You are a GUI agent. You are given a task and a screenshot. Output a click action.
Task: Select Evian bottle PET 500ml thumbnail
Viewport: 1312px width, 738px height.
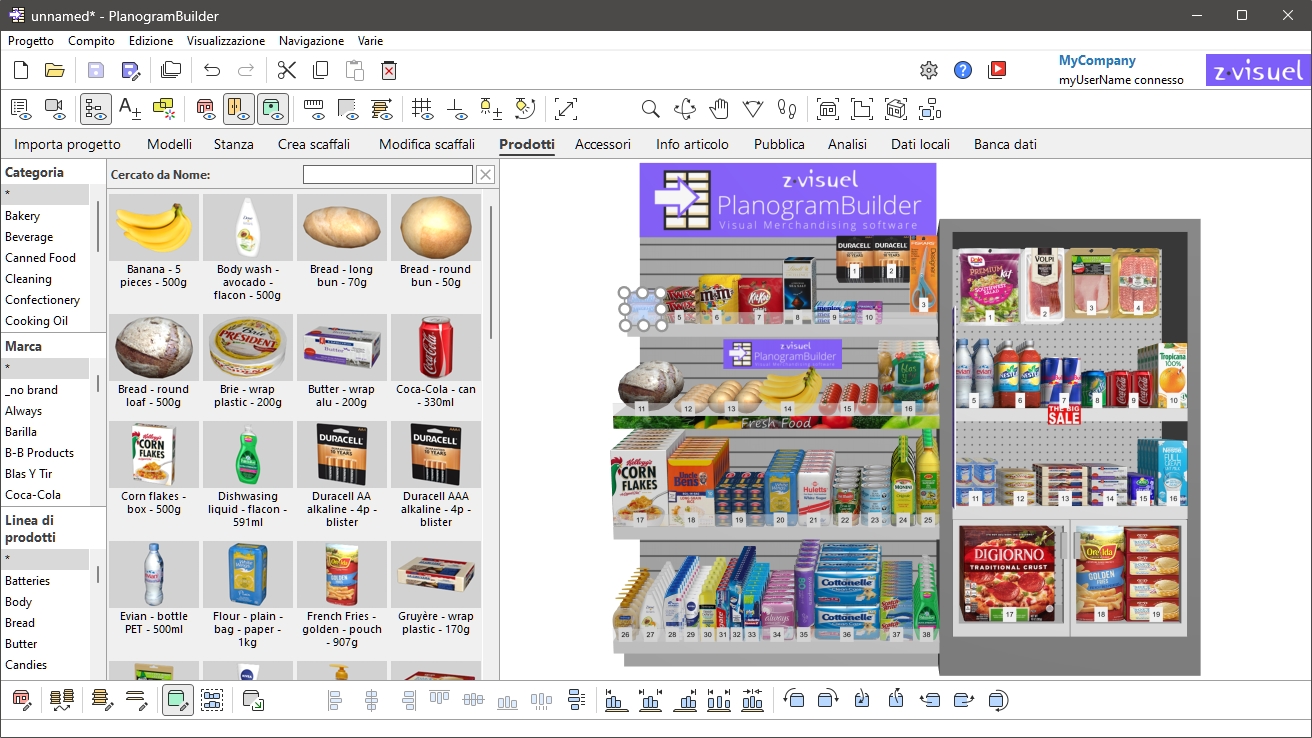(x=154, y=574)
